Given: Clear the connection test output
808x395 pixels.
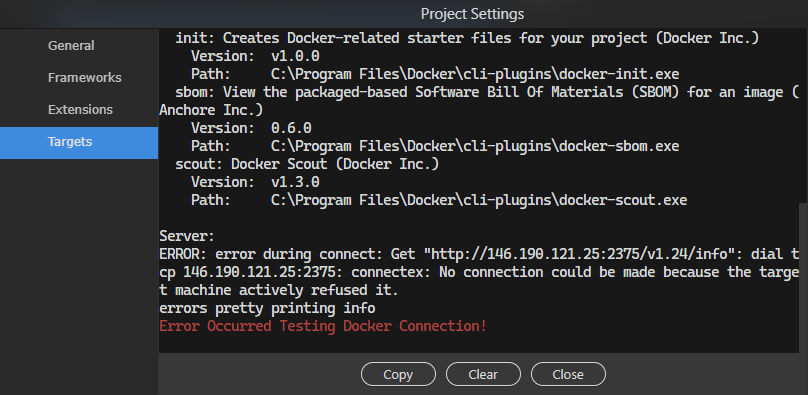Looking at the screenshot, I should click(483, 374).
